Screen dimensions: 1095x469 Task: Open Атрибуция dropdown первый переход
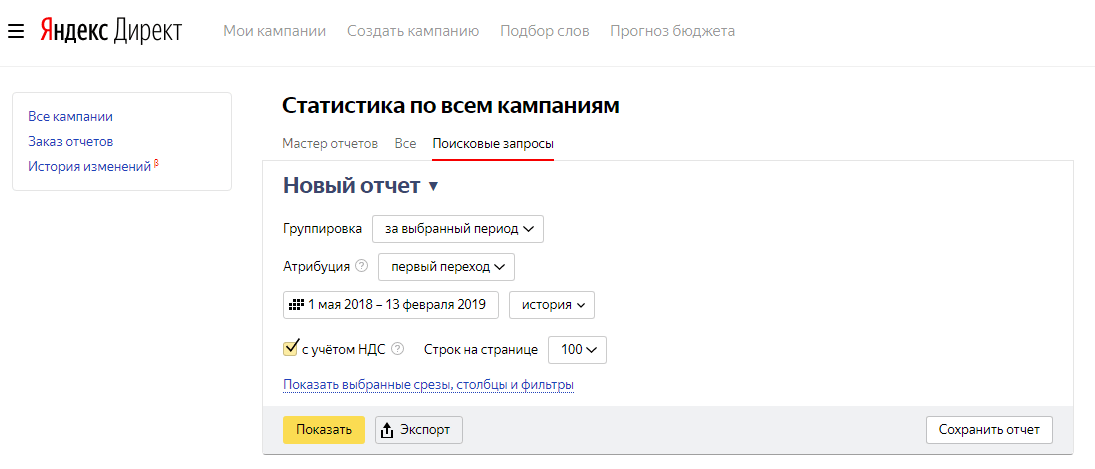tap(446, 267)
